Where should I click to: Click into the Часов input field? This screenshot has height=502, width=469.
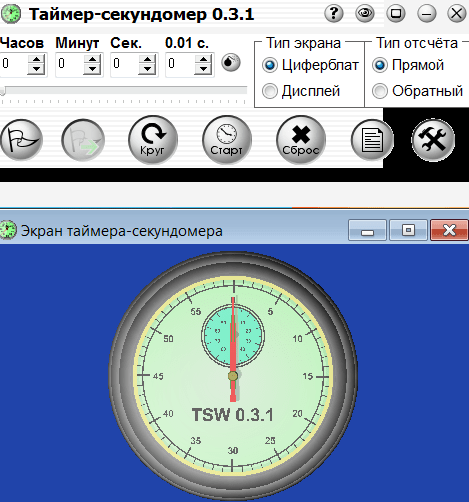14,64
